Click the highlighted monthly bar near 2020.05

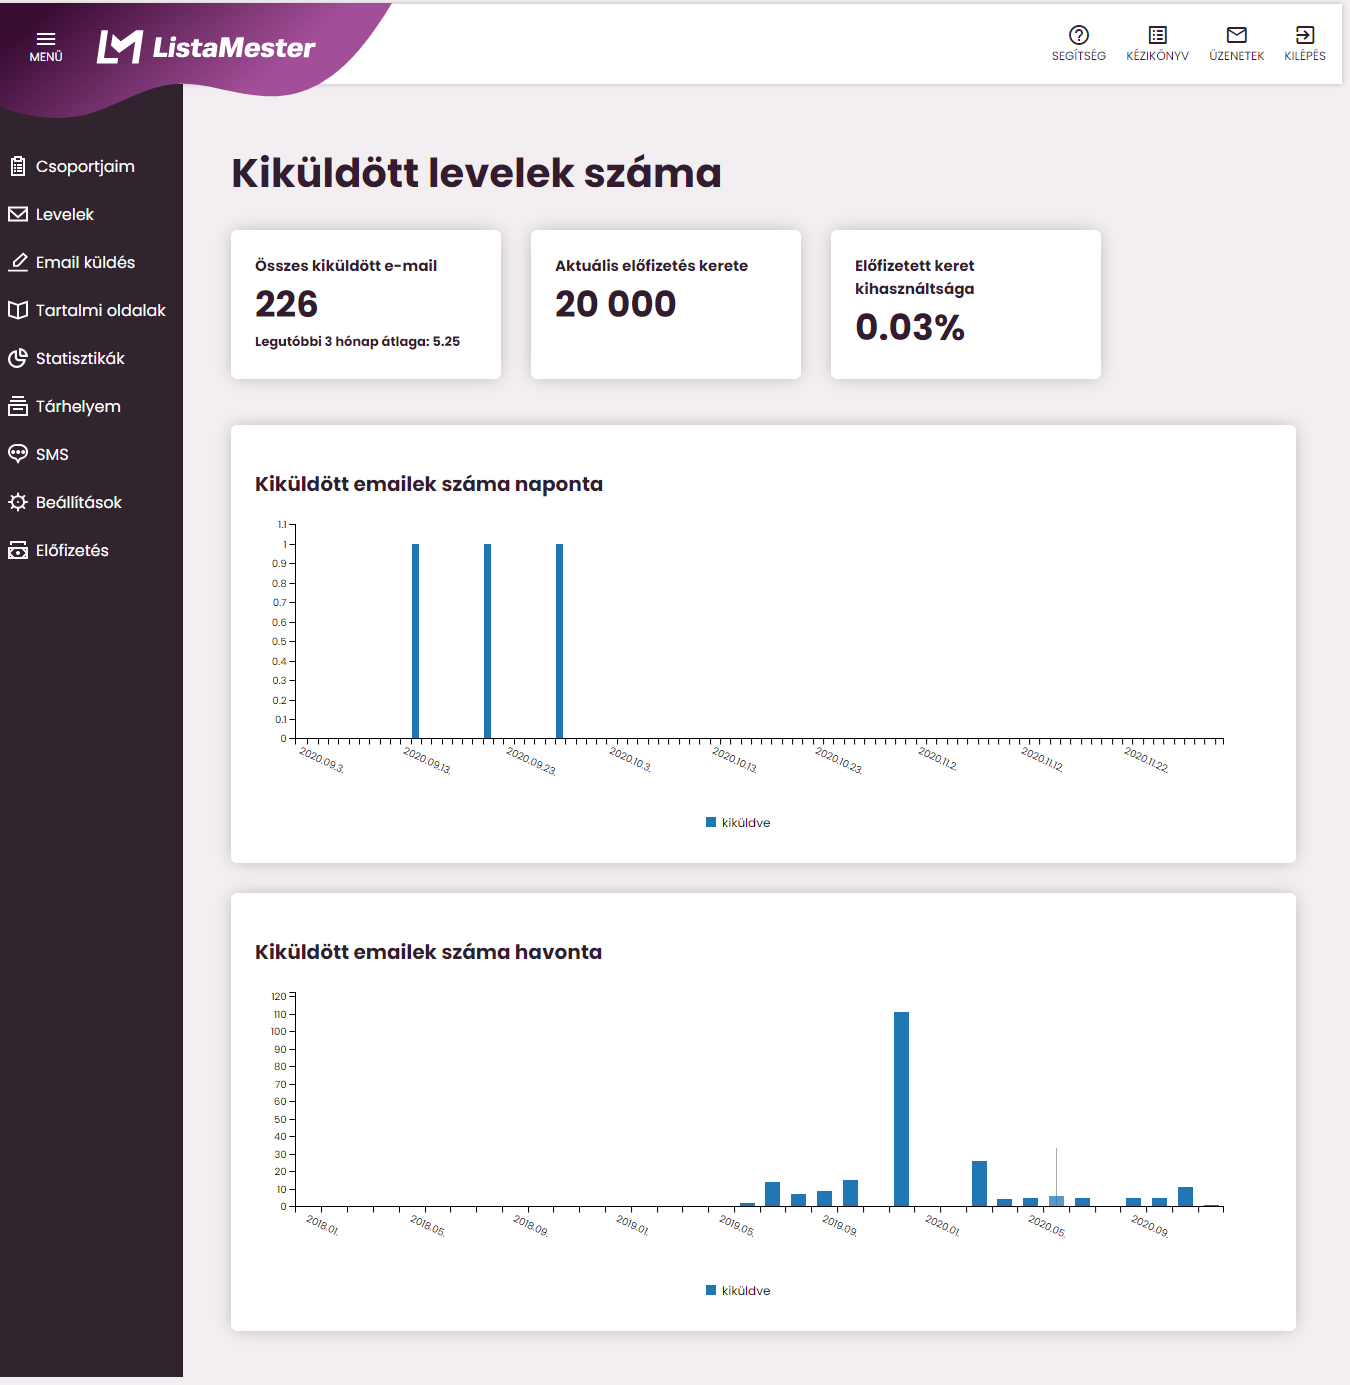pos(1056,1201)
